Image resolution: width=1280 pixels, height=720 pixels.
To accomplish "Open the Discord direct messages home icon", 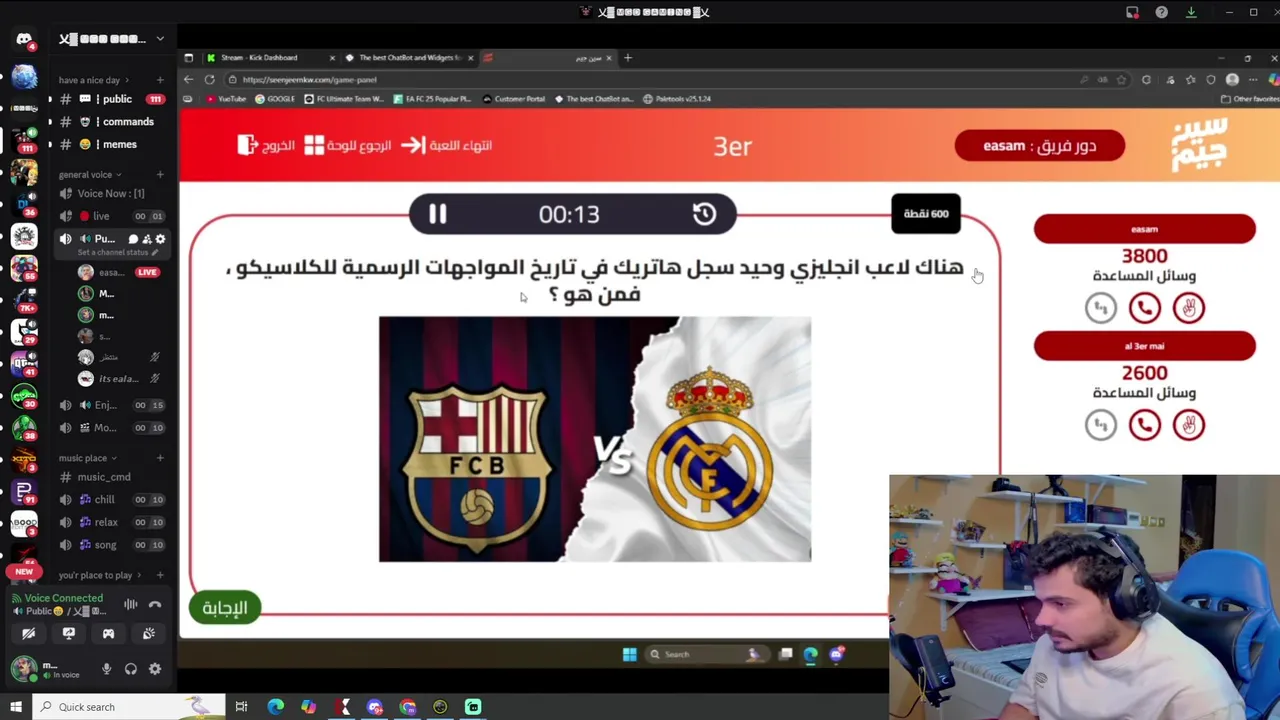I will click(x=24, y=40).
